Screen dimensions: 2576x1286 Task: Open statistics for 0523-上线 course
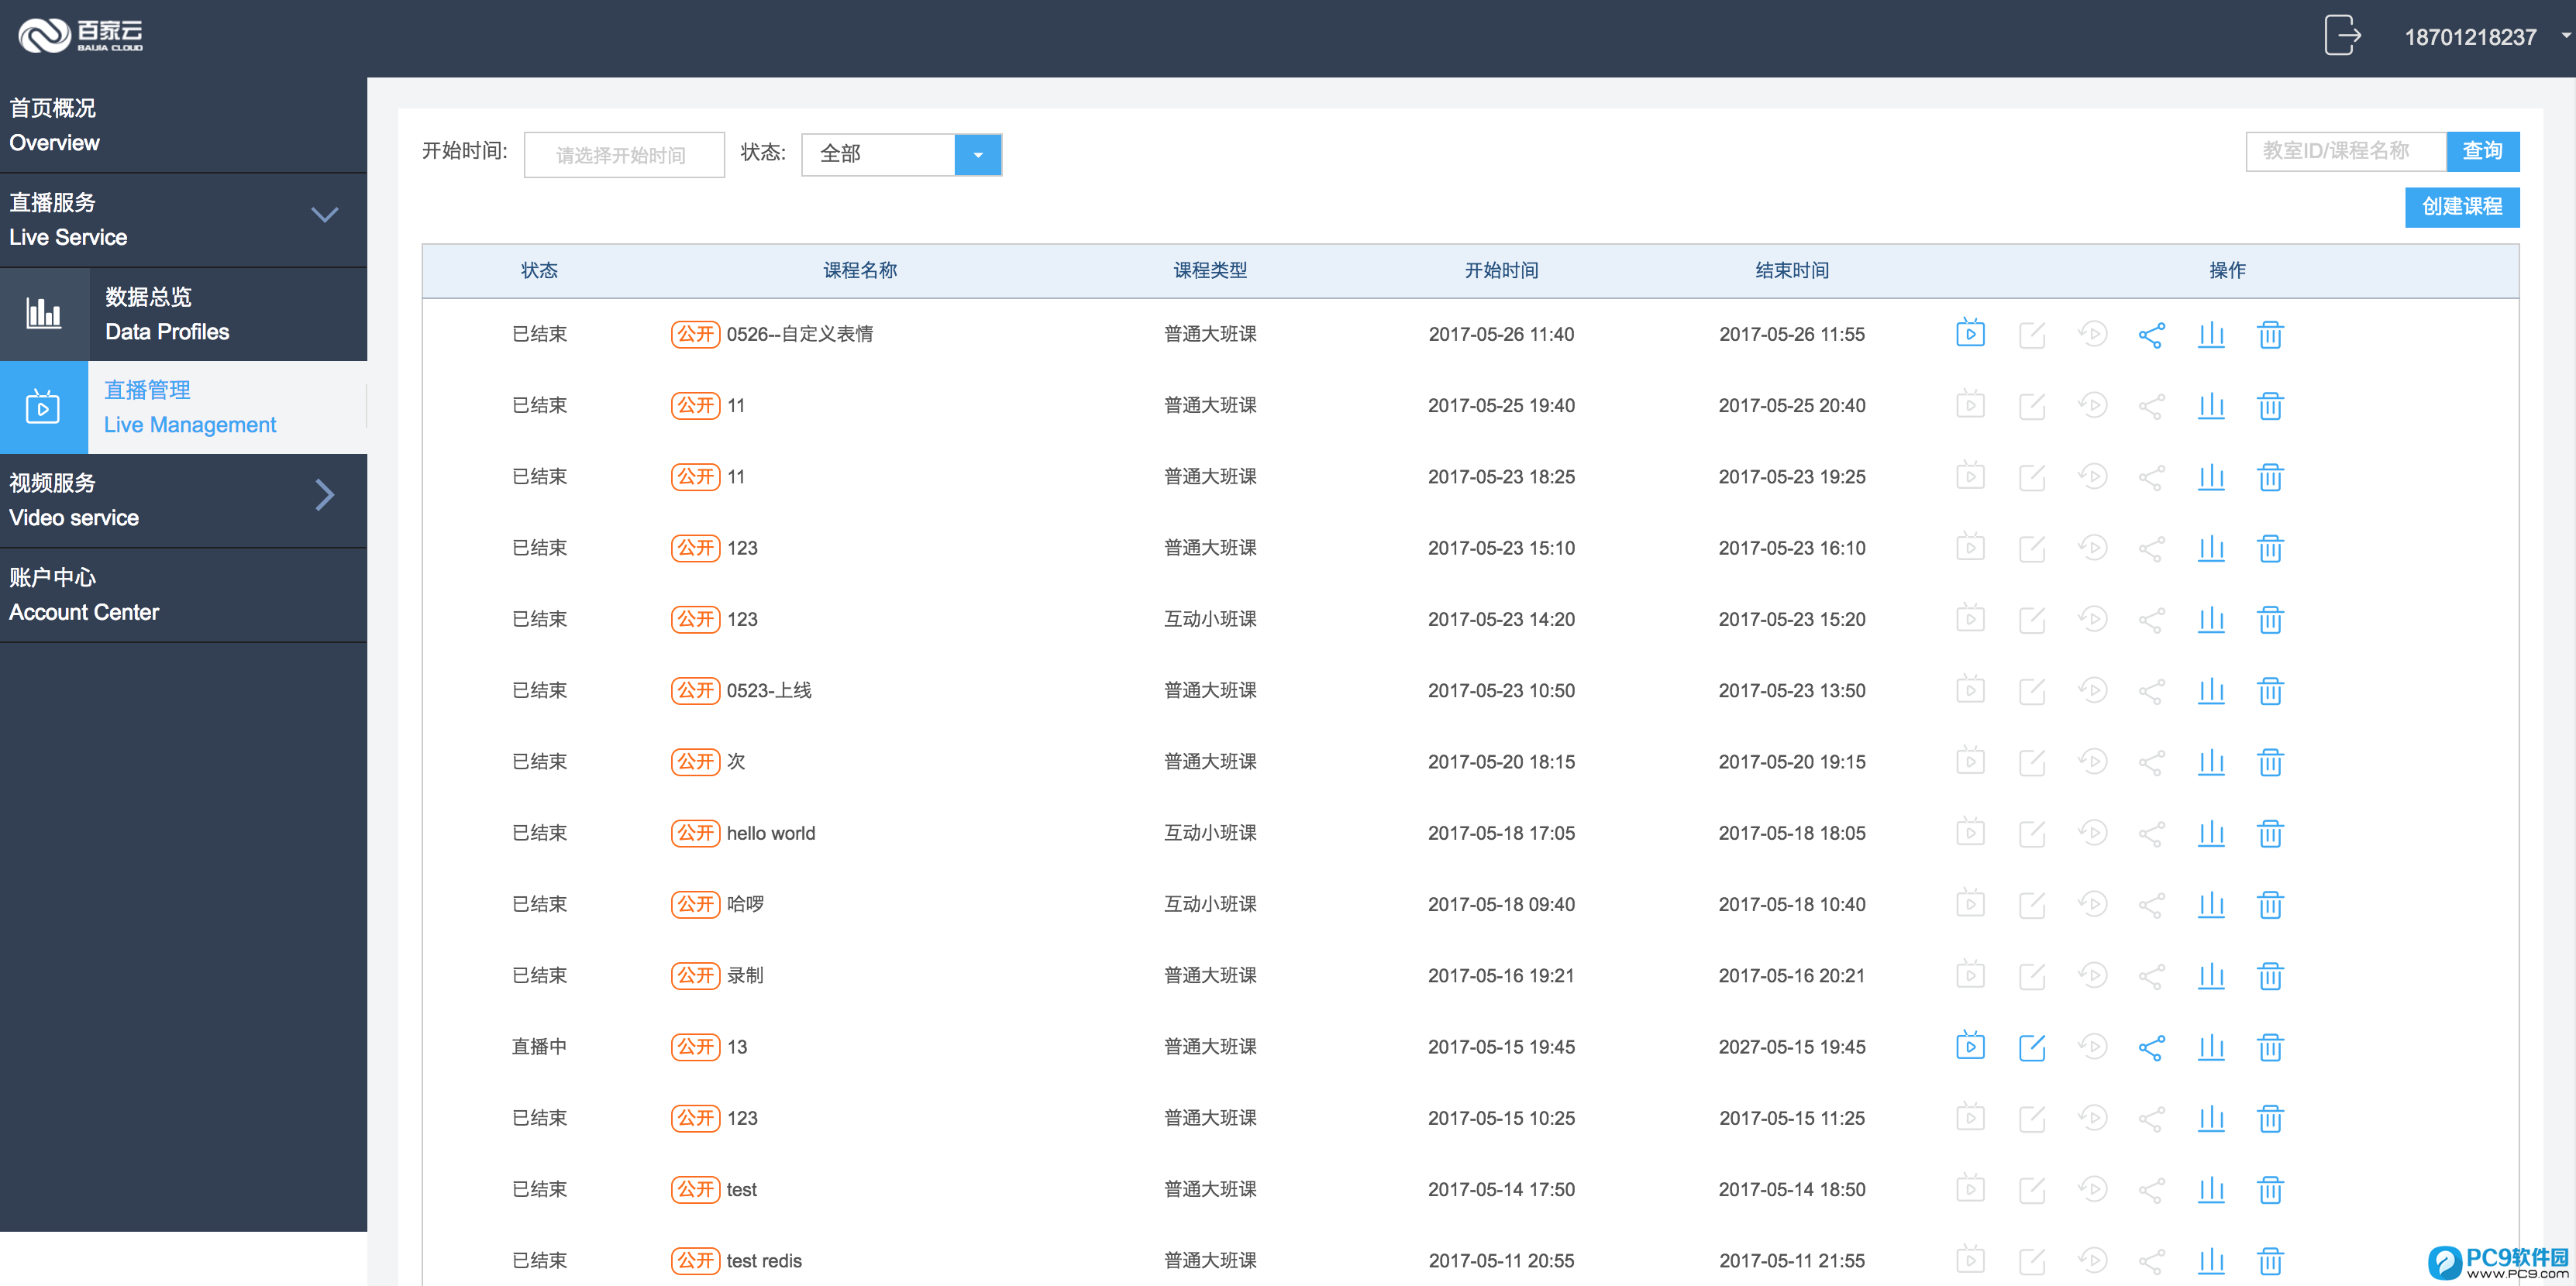(2211, 691)
